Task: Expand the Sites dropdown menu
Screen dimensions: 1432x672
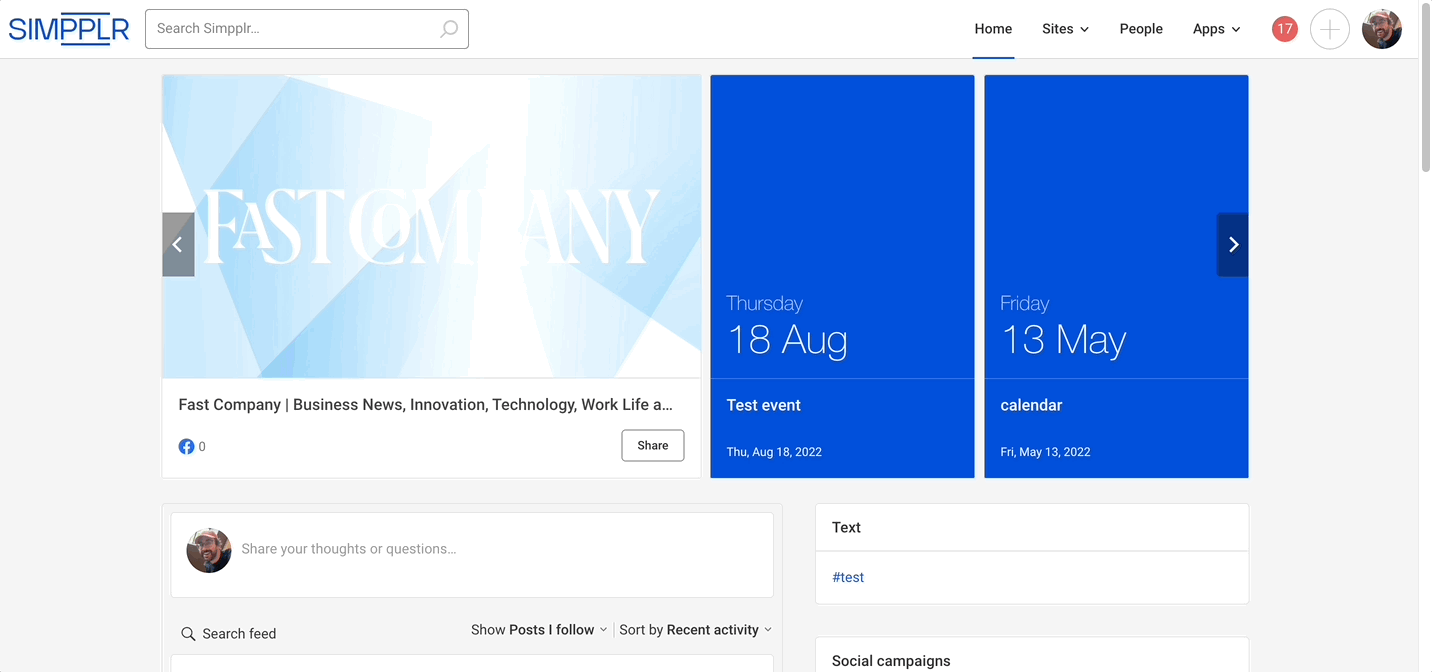Action: (x=1065, y=29)
